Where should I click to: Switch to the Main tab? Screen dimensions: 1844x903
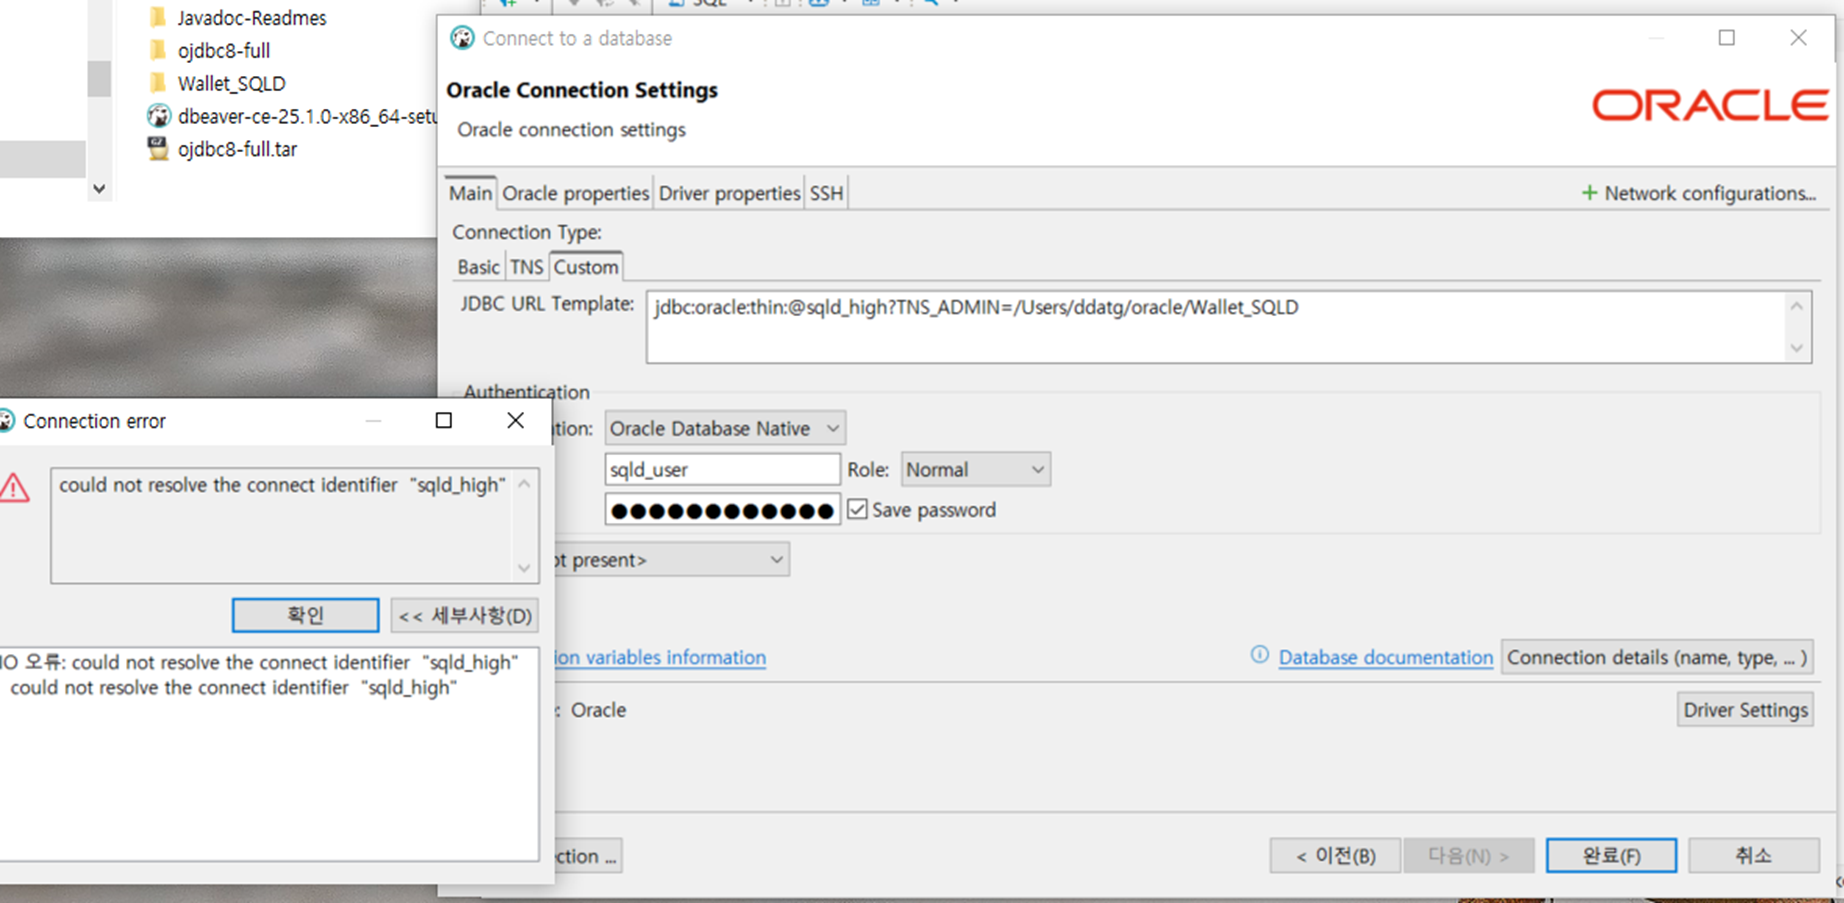[470, 193]
